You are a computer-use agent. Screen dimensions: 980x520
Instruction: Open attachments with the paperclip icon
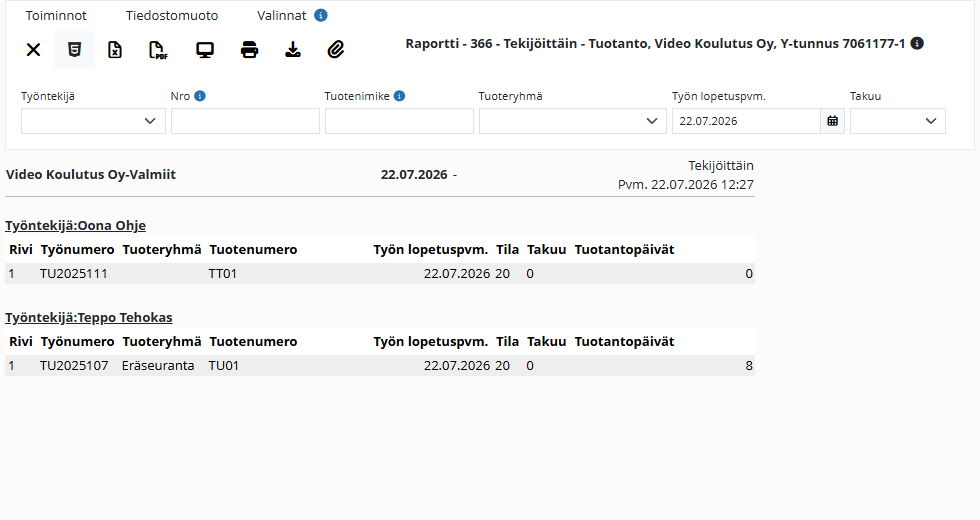(336, 49)
